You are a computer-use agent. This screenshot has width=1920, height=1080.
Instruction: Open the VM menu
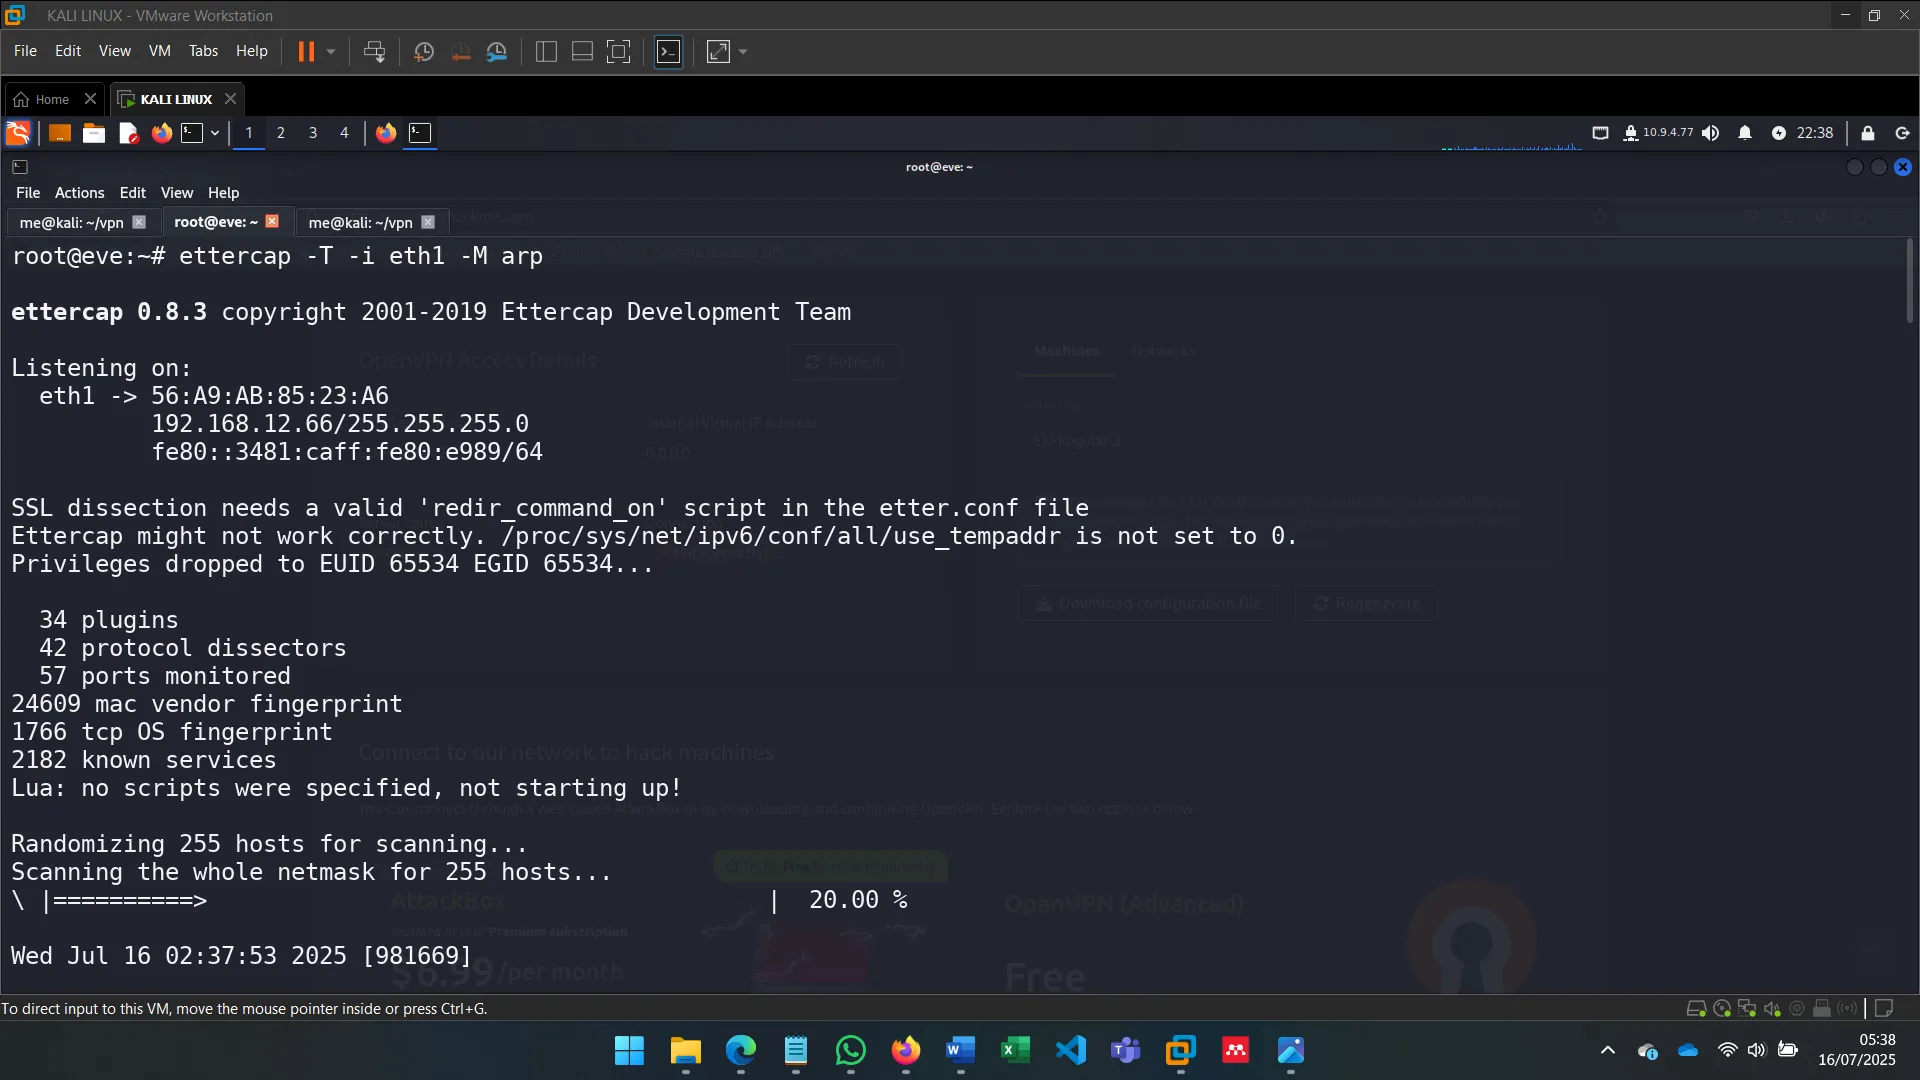click(160, 51)
